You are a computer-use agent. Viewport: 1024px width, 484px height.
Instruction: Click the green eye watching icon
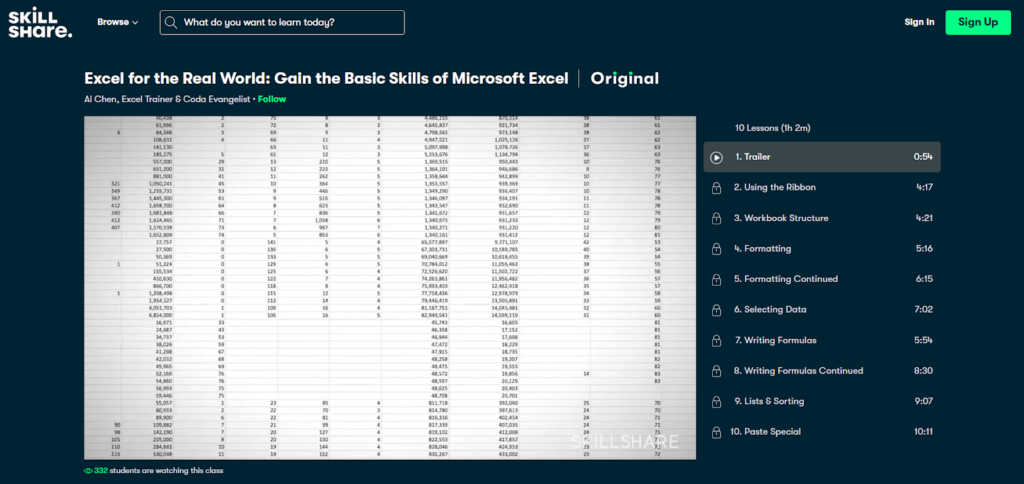[88, 471]
